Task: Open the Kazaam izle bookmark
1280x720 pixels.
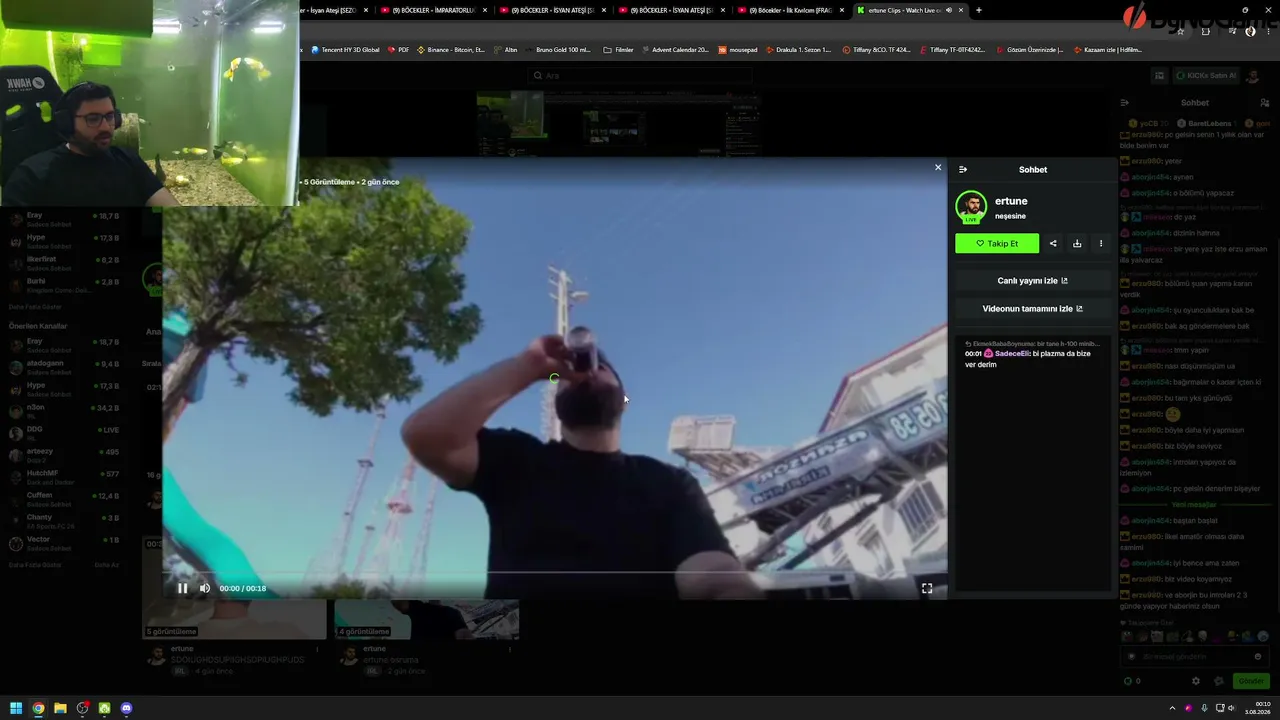Action: [x=1109, y=49]
